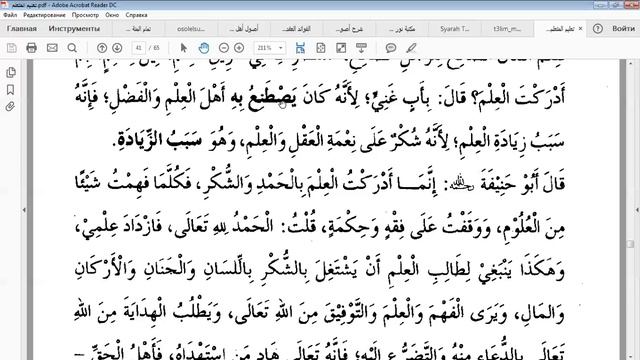Open the Редактирование menu
Viewport: 640px width, 360px height.
coord(44,15)
